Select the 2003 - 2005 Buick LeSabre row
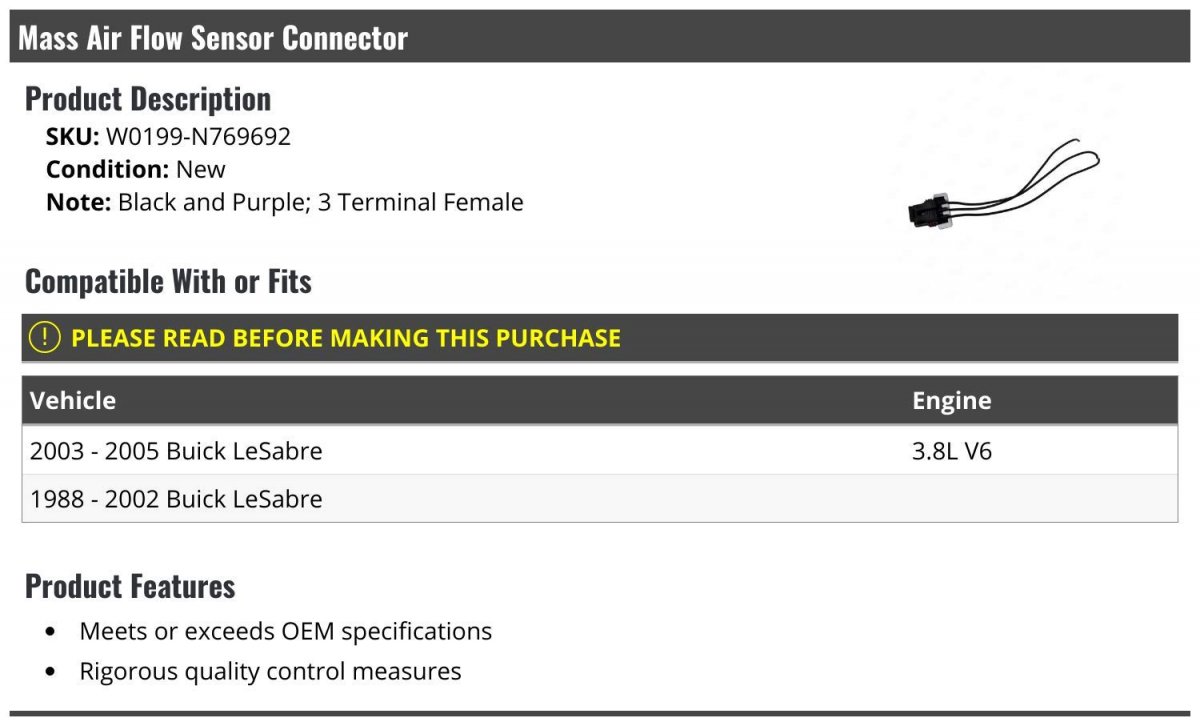Image resolution: width=1200 pixels, height=726 pixels. (600, 451)
